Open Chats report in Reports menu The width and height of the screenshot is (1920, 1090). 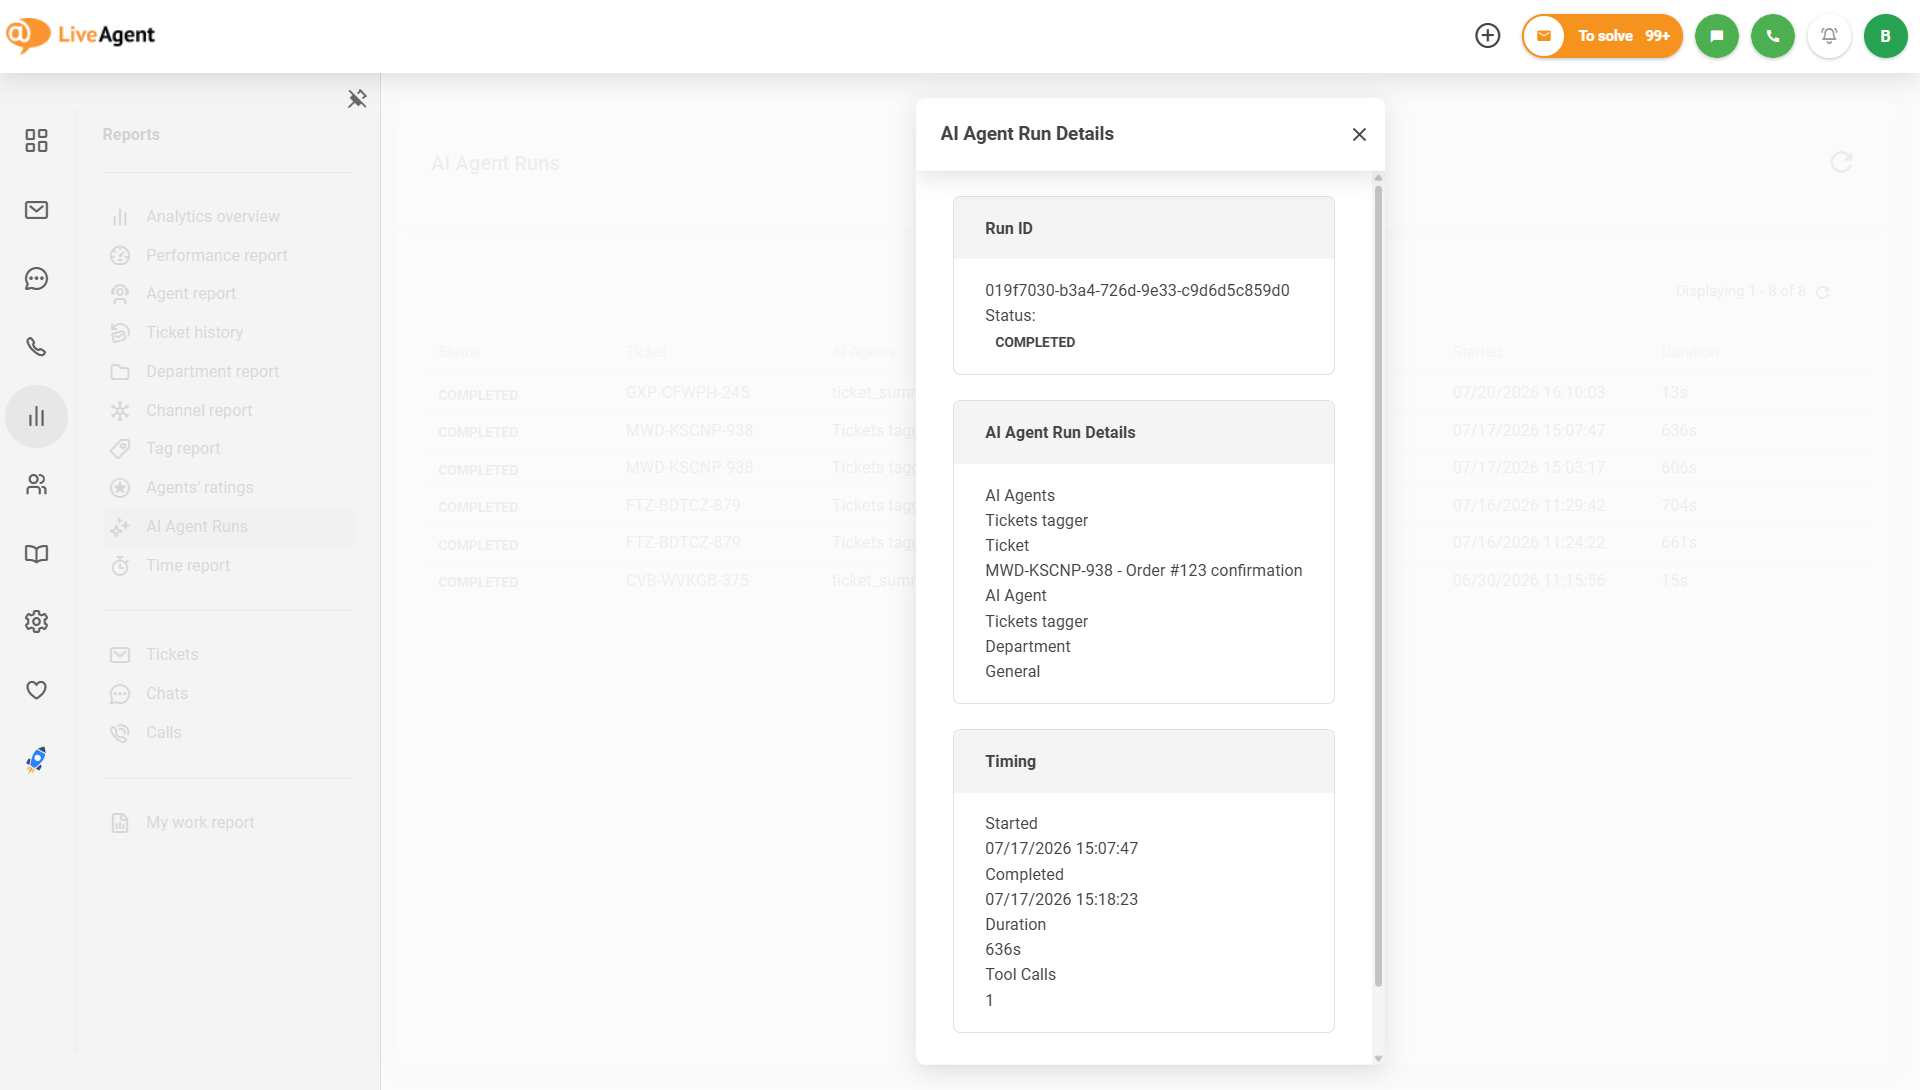pyautogui.click(x=229, y=694)
